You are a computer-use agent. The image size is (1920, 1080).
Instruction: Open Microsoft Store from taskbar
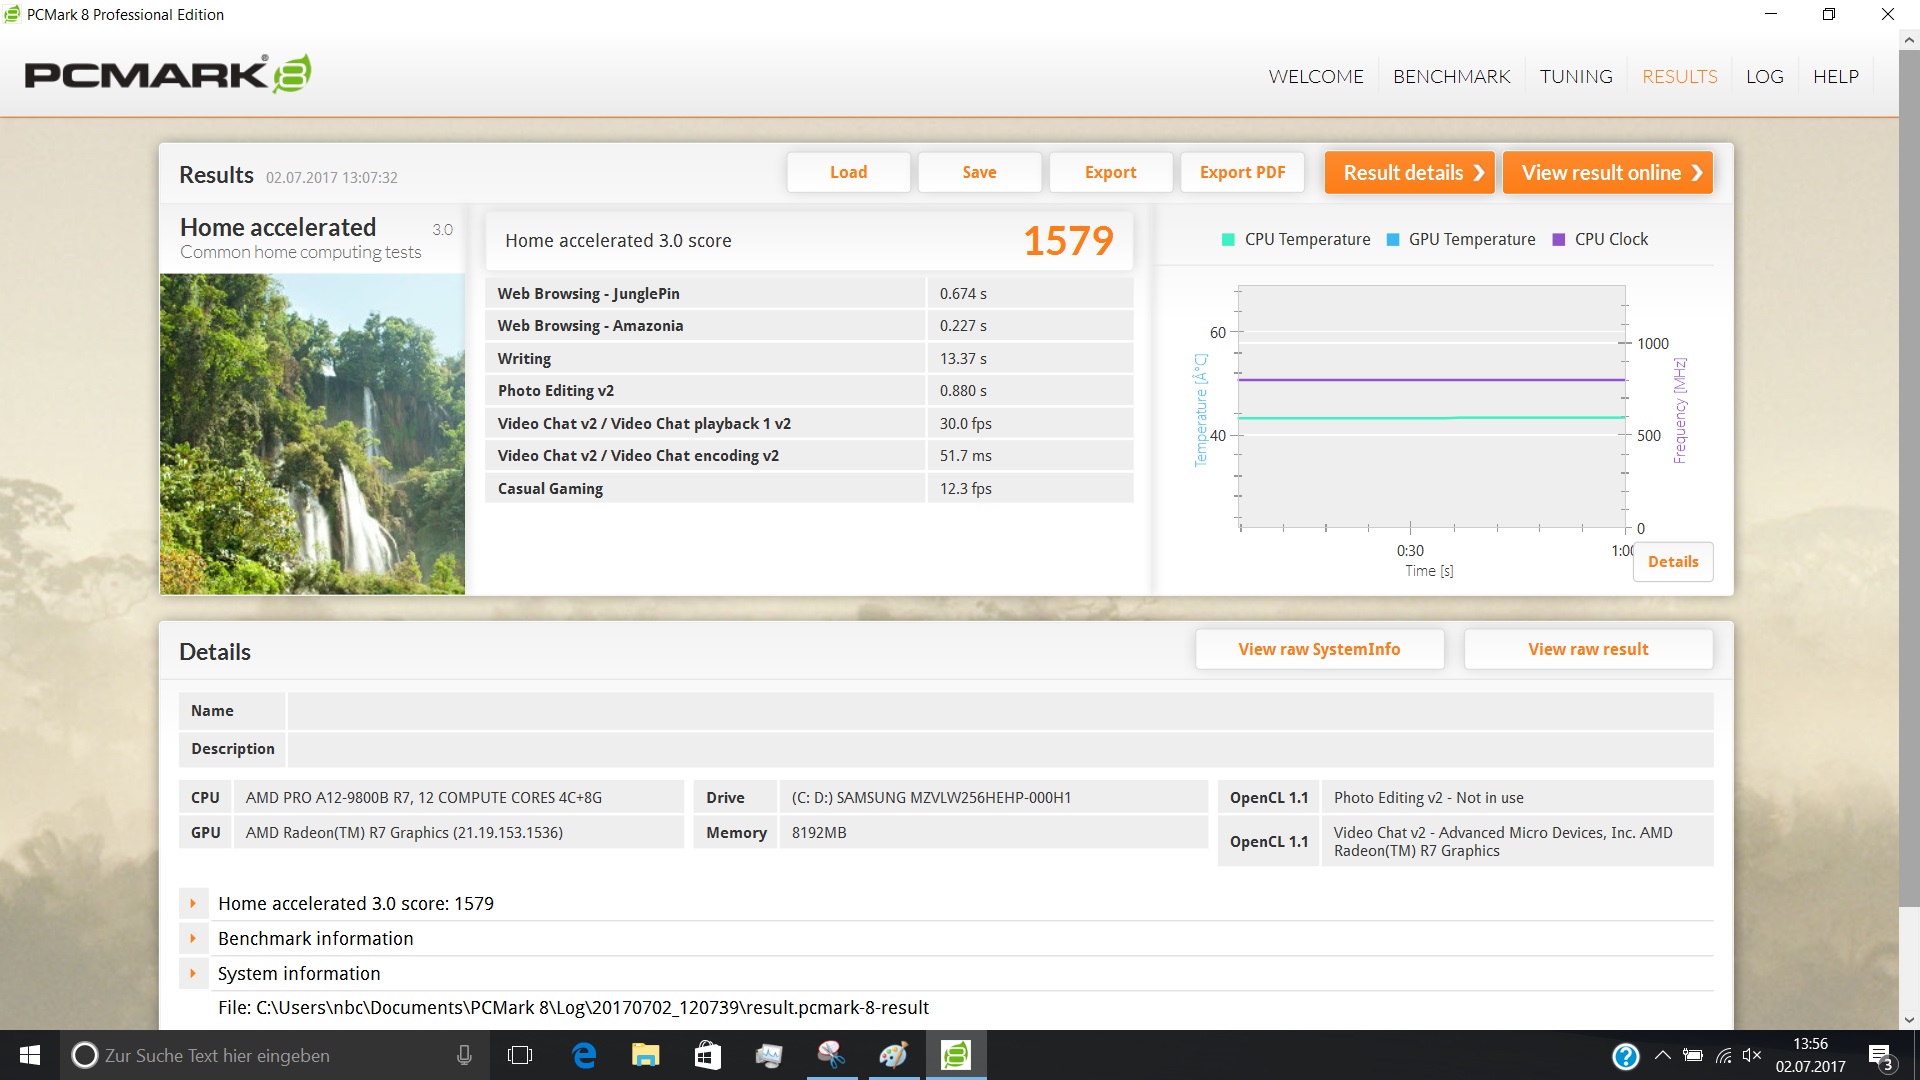[708, 1055]
